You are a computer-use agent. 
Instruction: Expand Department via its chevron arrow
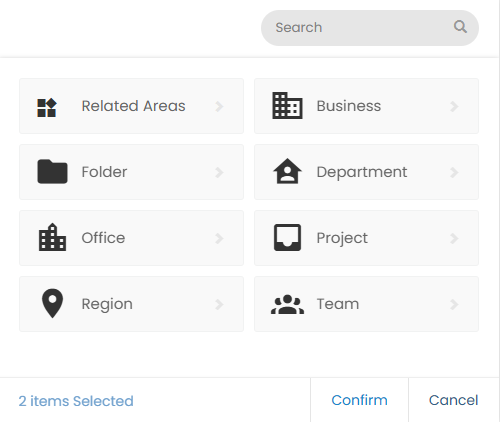point(454,172)
